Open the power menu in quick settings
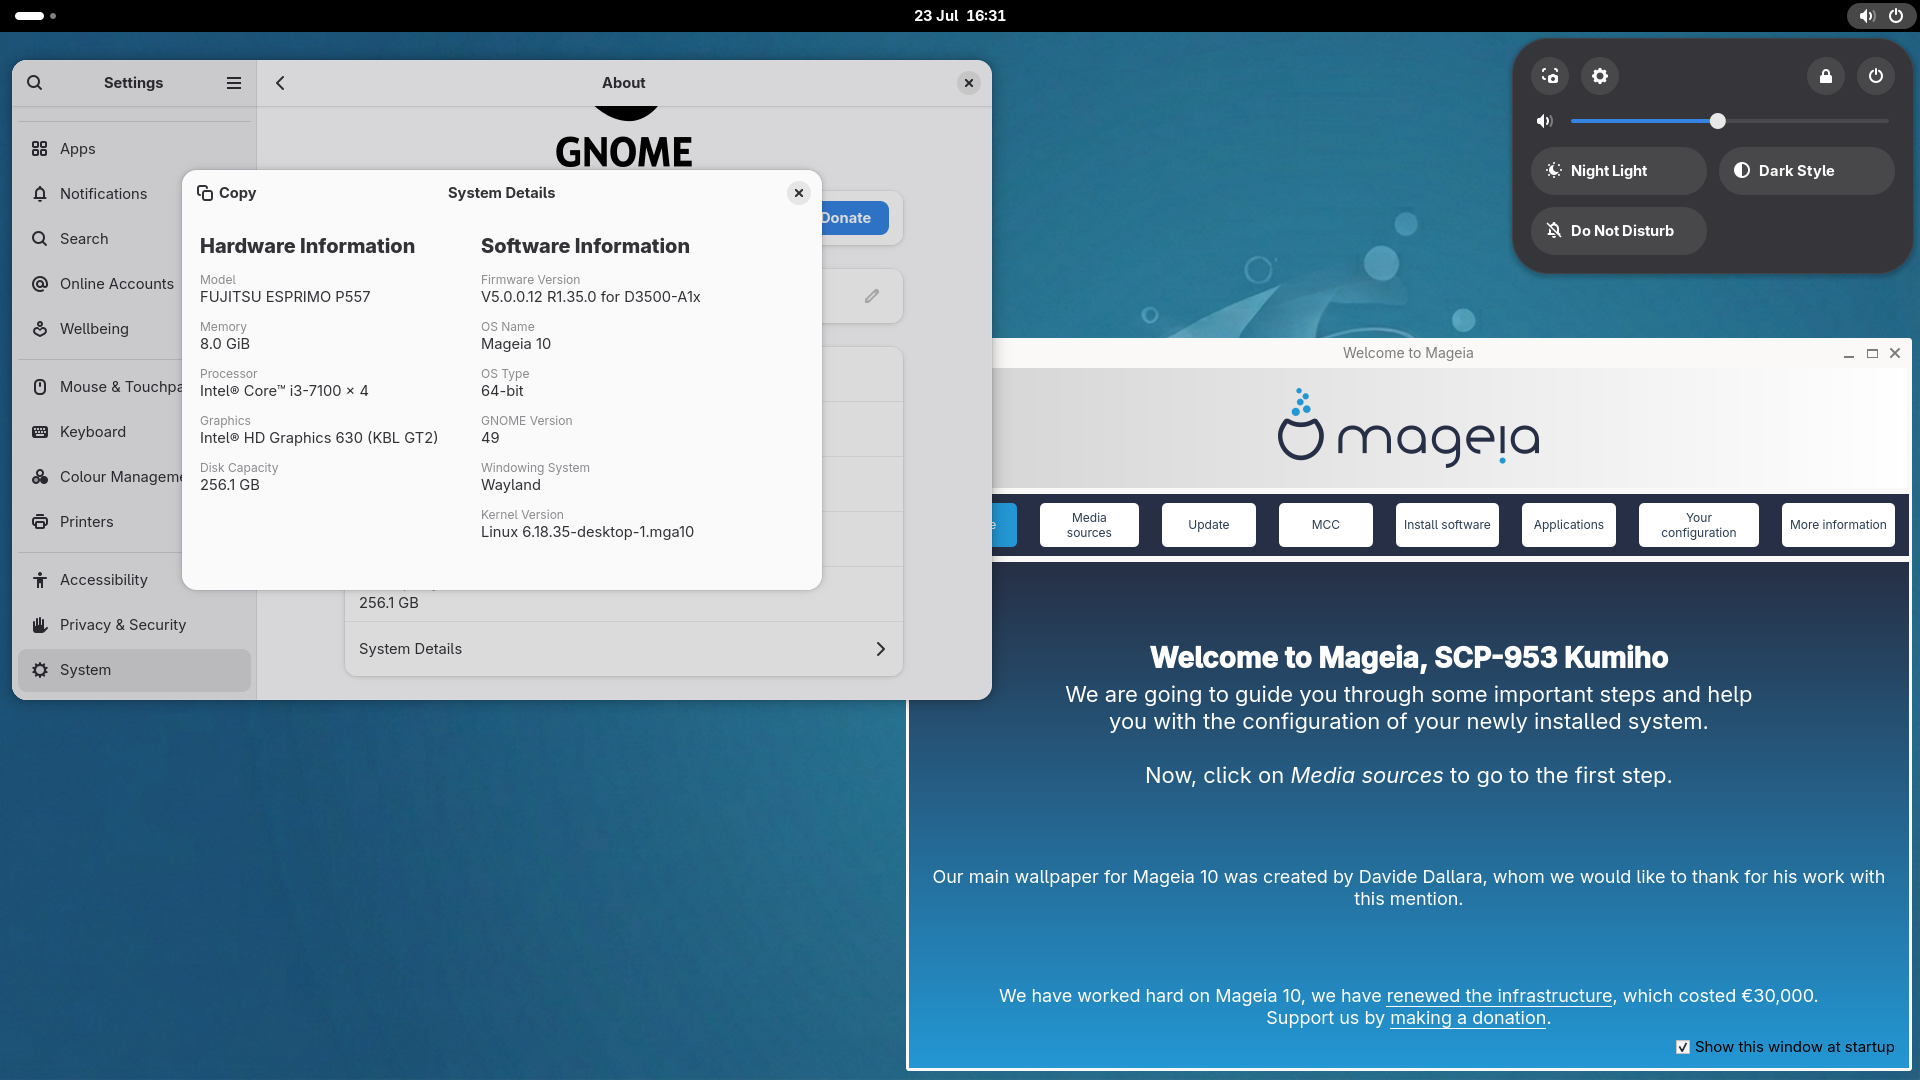Screen dimensions: 1920x1080 tap(1876, 76)
